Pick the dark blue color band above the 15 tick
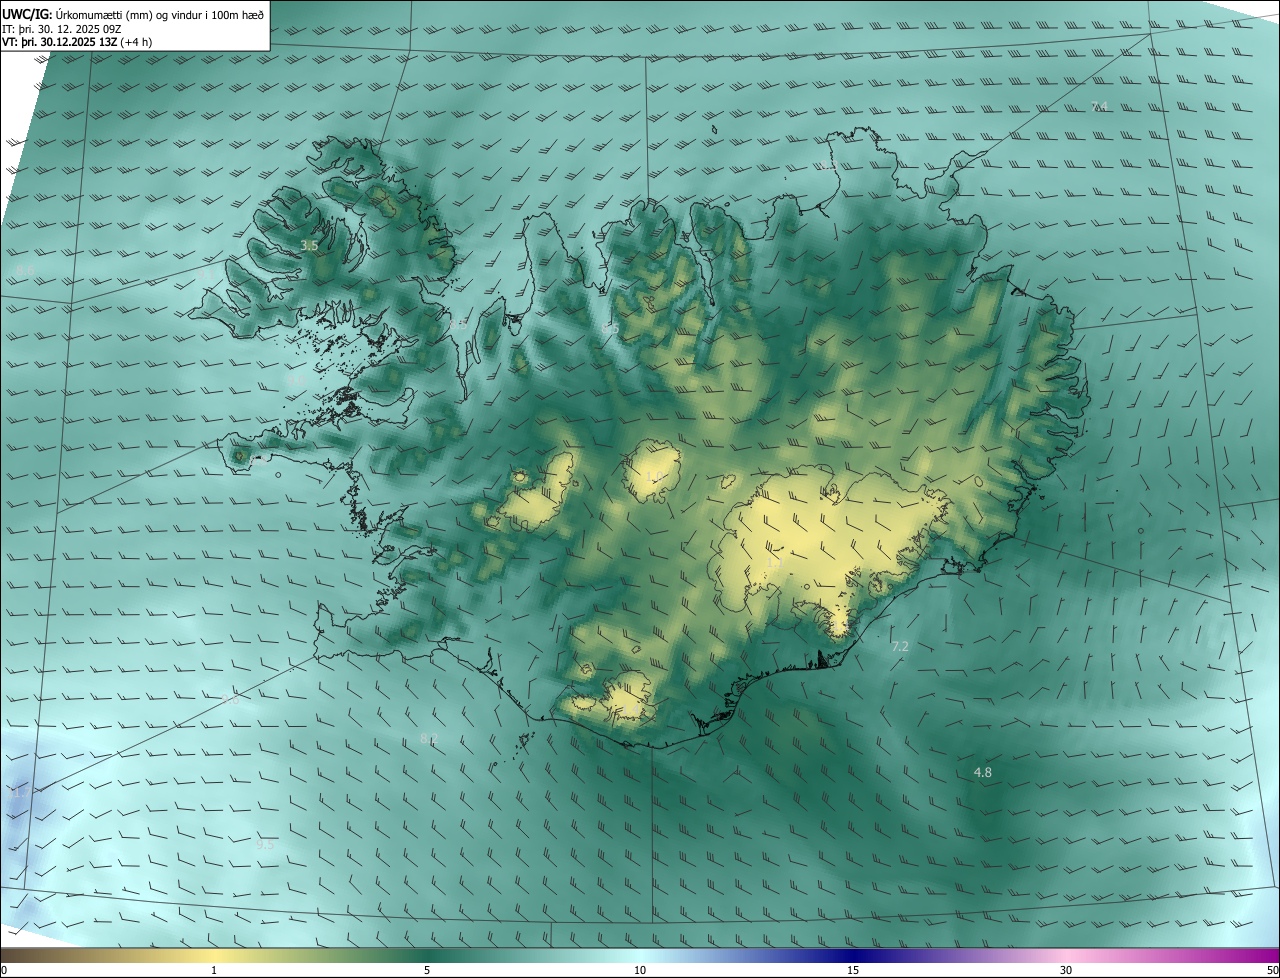The width and height of the screenshot is (1280, 978). click(x=853, y=955)
